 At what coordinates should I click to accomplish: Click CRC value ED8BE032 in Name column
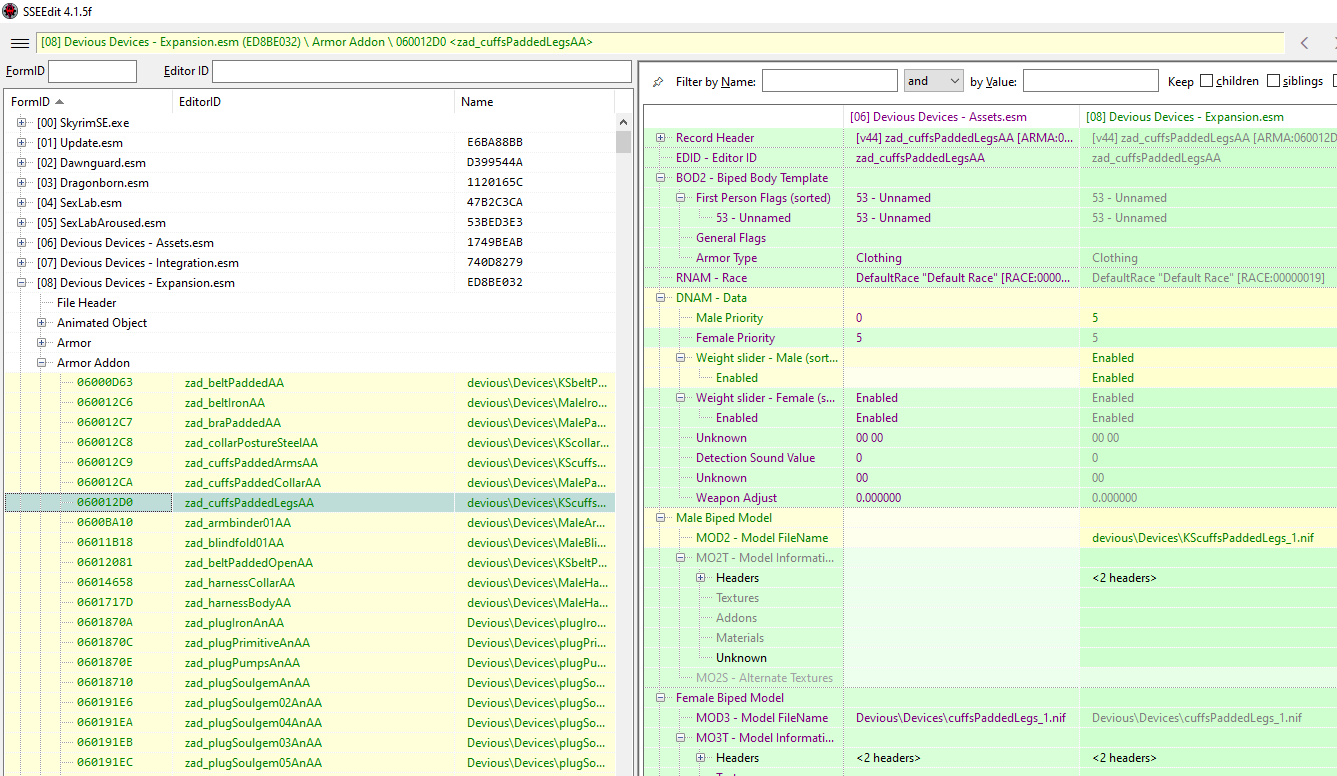(494, 283)
